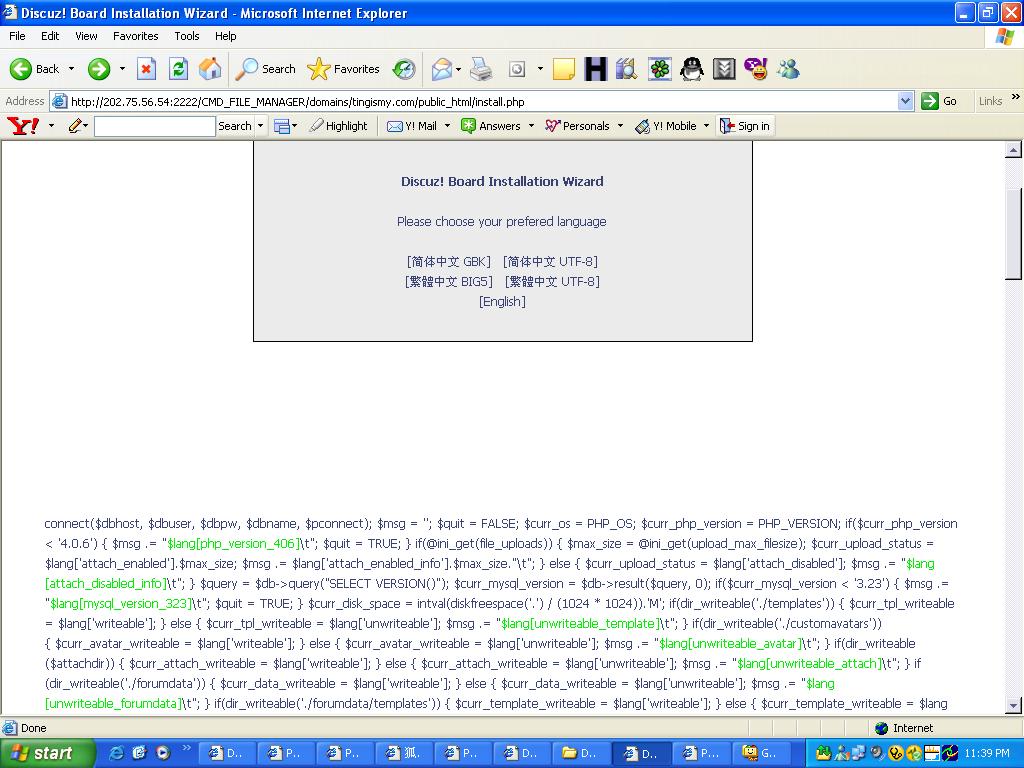Launch Windows Media Player quick launch icon

click(x=162, y=753)
